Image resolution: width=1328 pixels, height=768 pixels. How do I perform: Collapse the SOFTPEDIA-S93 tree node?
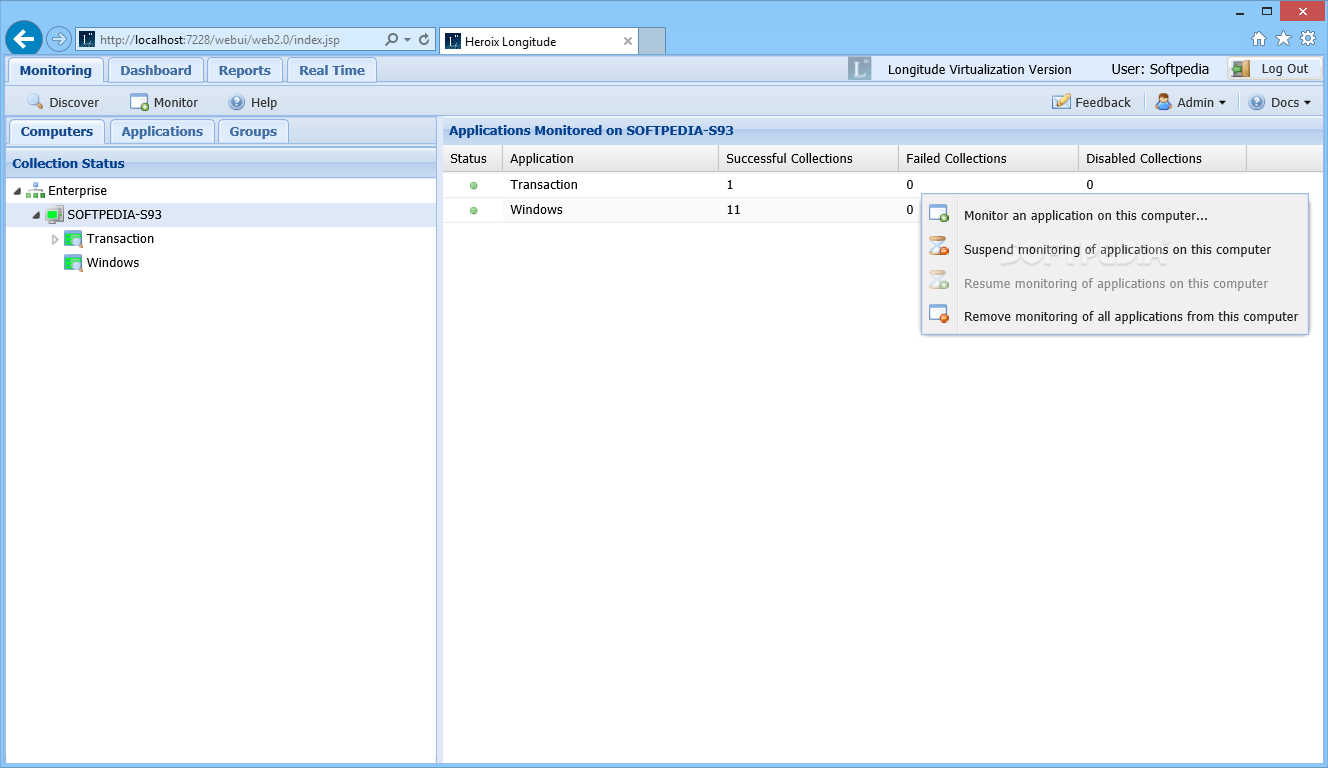36,215
